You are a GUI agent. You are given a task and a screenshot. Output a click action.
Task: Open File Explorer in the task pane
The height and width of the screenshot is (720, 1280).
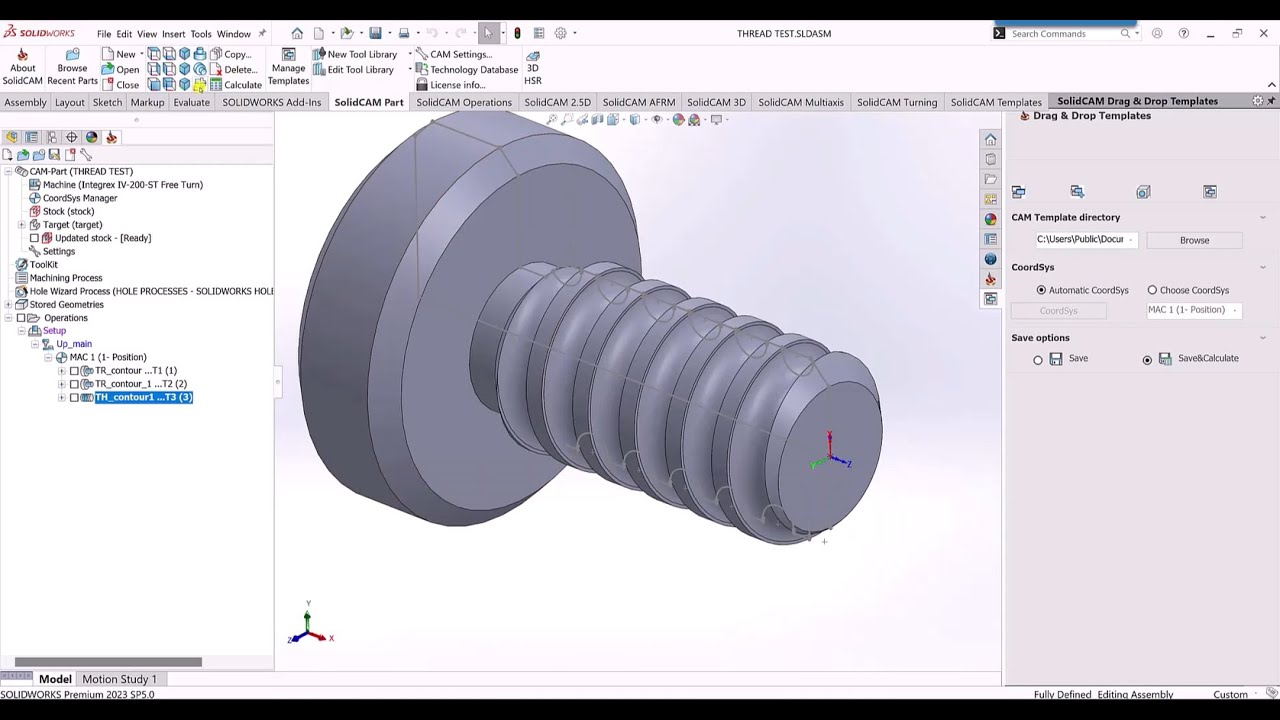(990, 179)
